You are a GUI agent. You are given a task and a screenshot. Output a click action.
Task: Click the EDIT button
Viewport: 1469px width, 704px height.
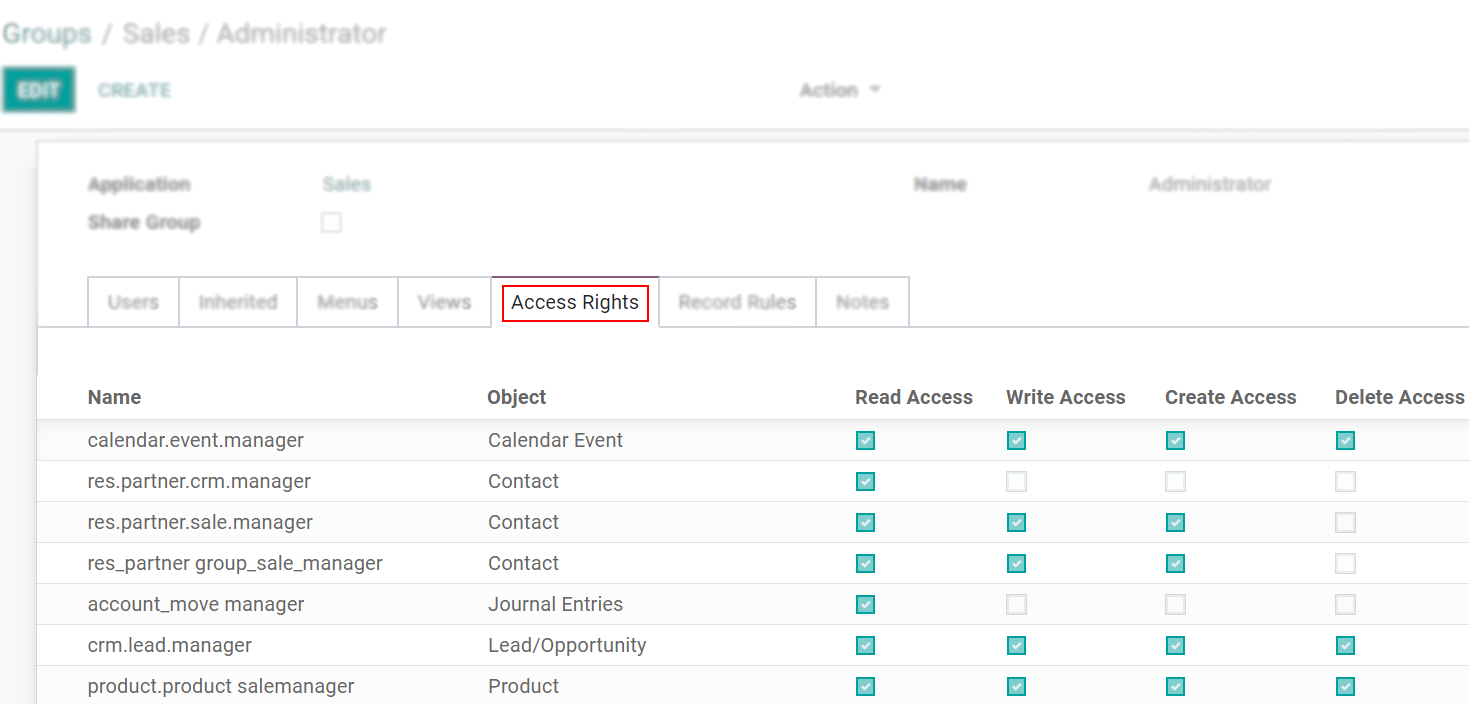(x=38, y=89)
